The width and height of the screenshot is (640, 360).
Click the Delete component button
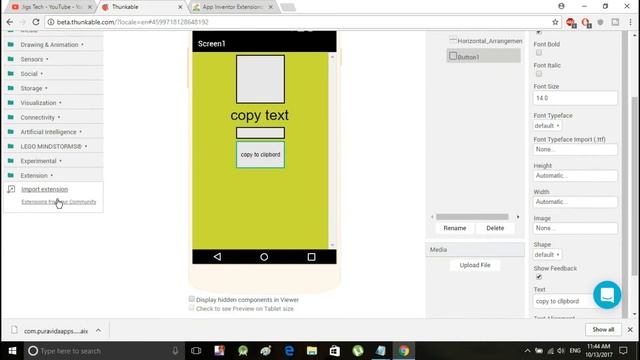(495, 228)
